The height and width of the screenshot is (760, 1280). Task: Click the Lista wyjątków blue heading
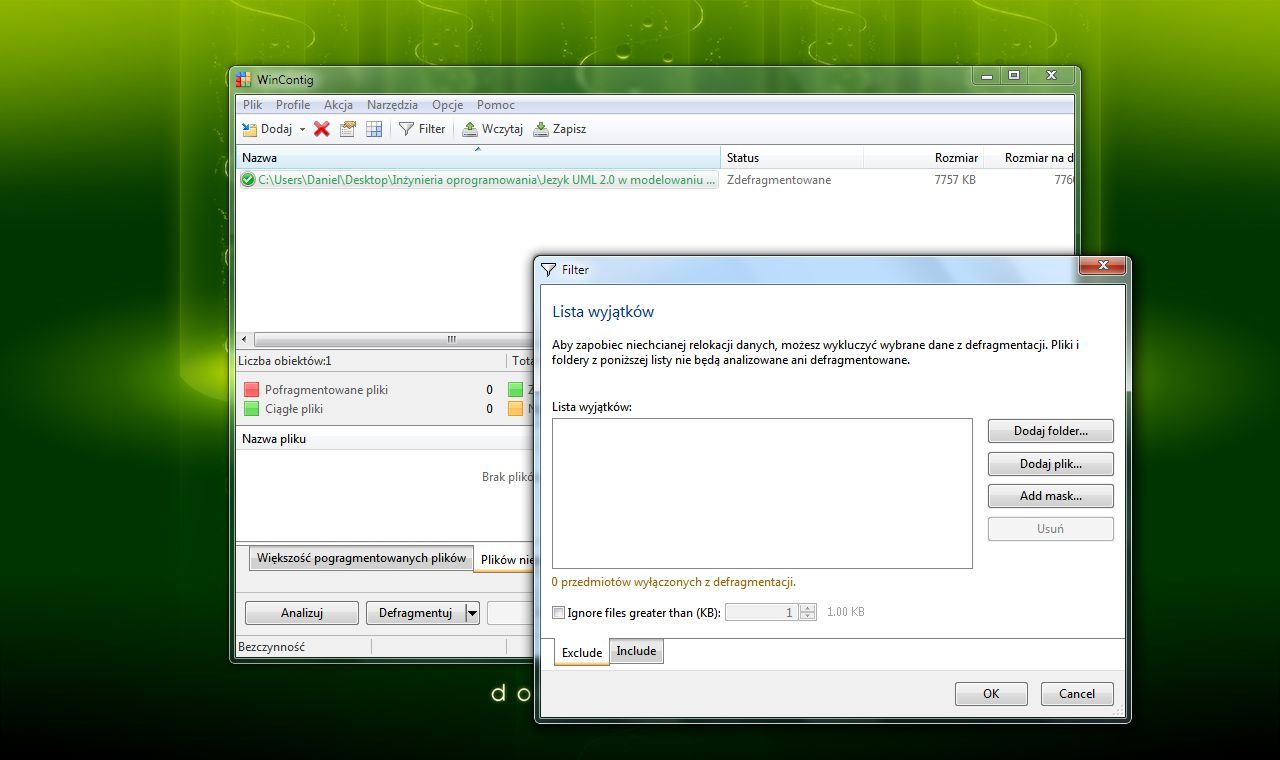(603, 312)
